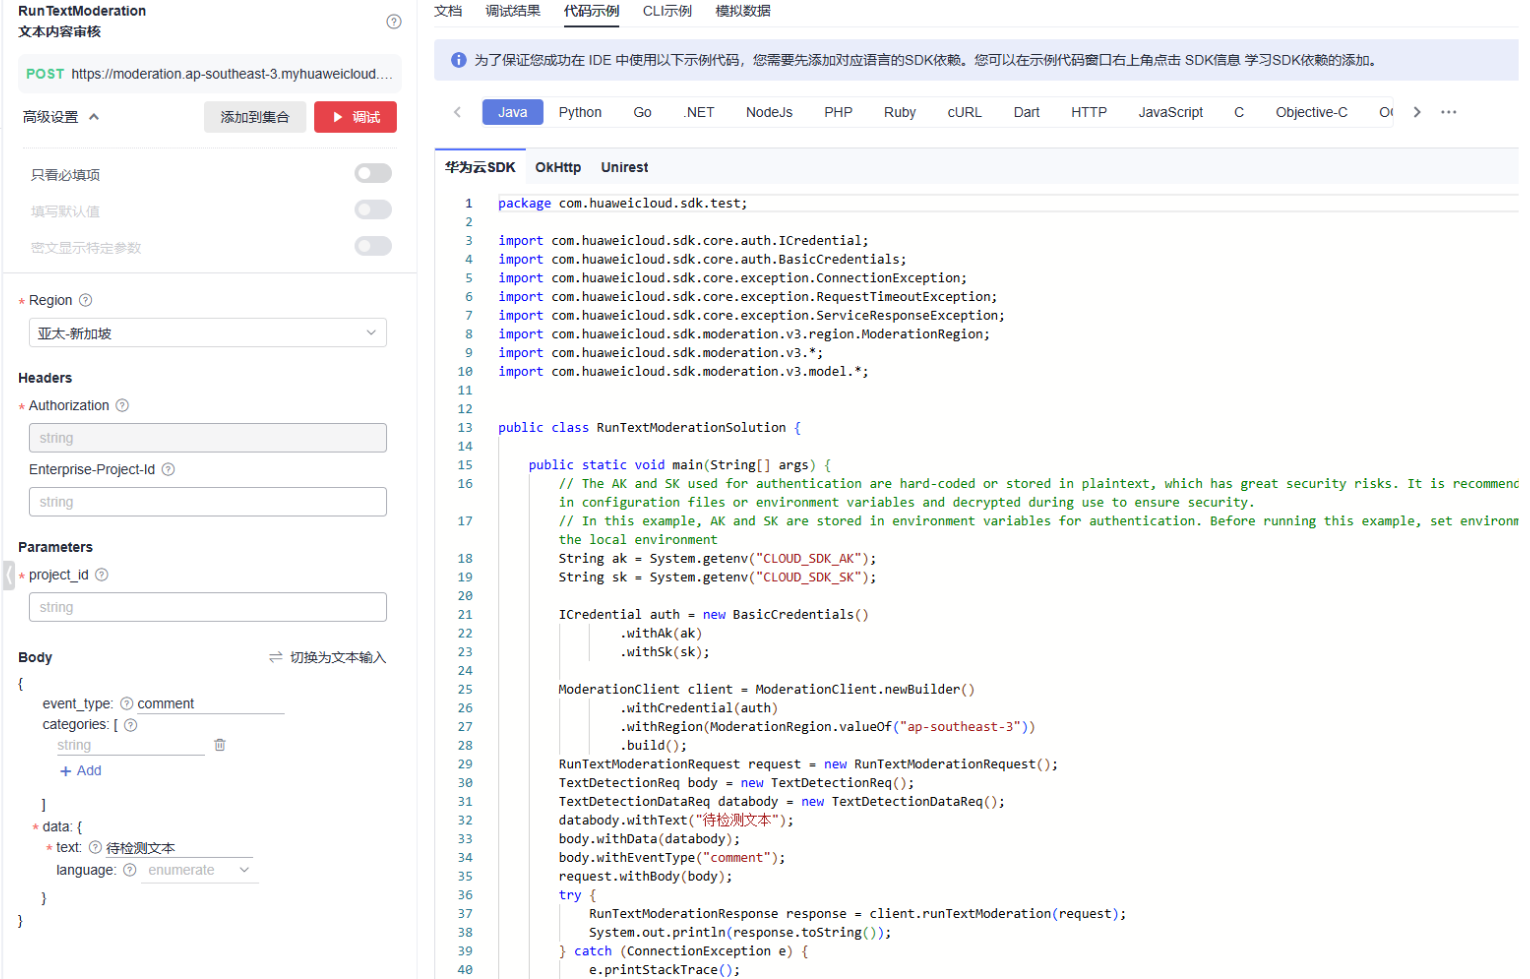Click the help icon next to Authorization
The height and width of the screenshot is (979, 1530).
point(122,405)
